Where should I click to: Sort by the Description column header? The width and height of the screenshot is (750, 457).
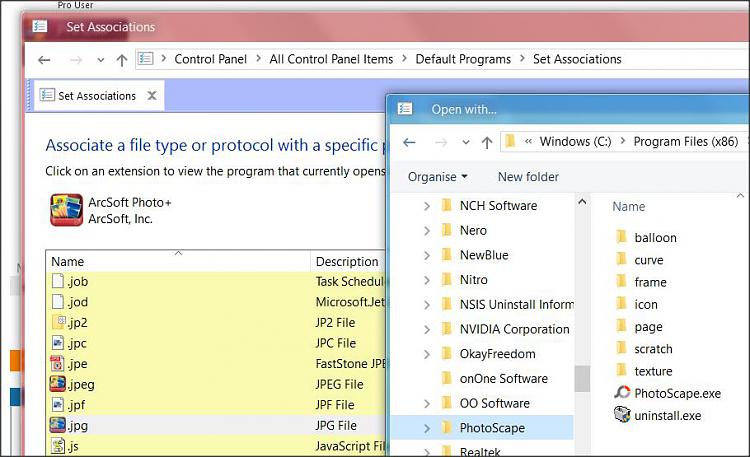coord(347,261)
